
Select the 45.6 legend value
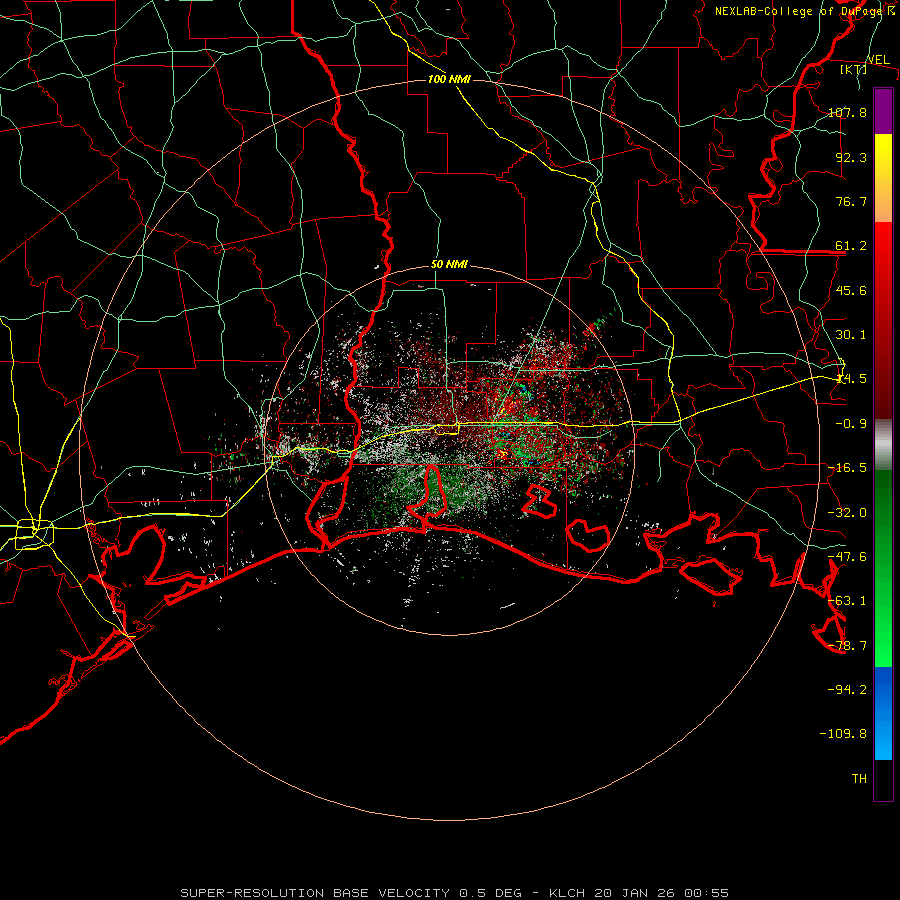point(851,290)
